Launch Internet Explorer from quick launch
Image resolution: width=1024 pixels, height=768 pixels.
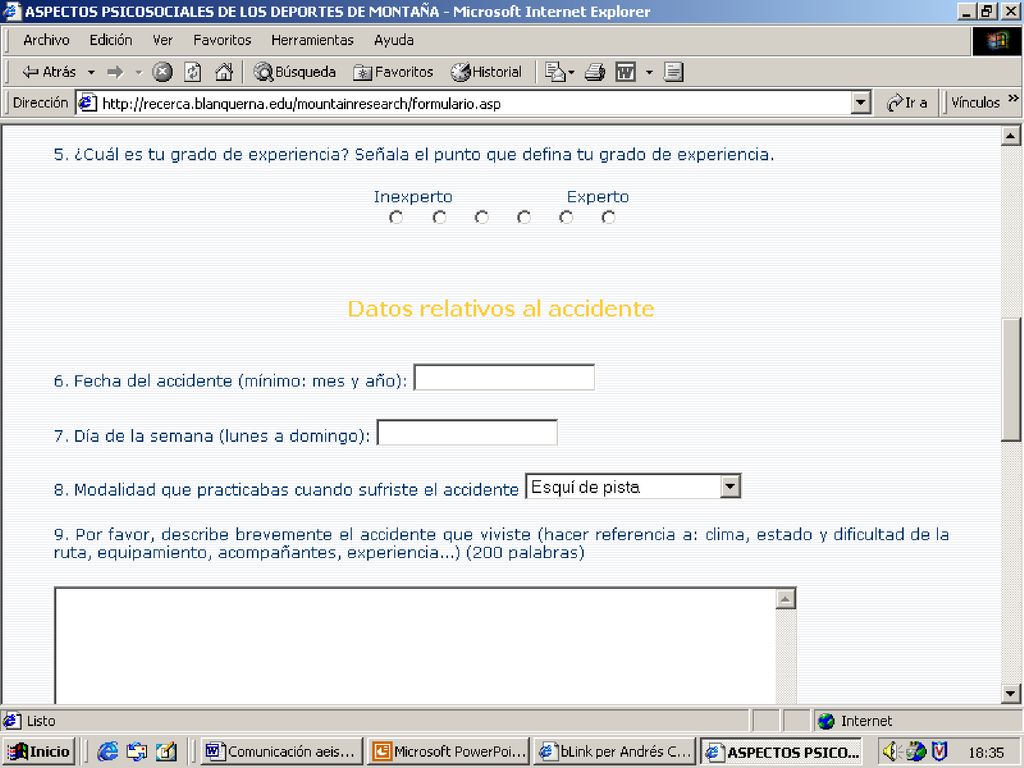(x=108, y=752)
